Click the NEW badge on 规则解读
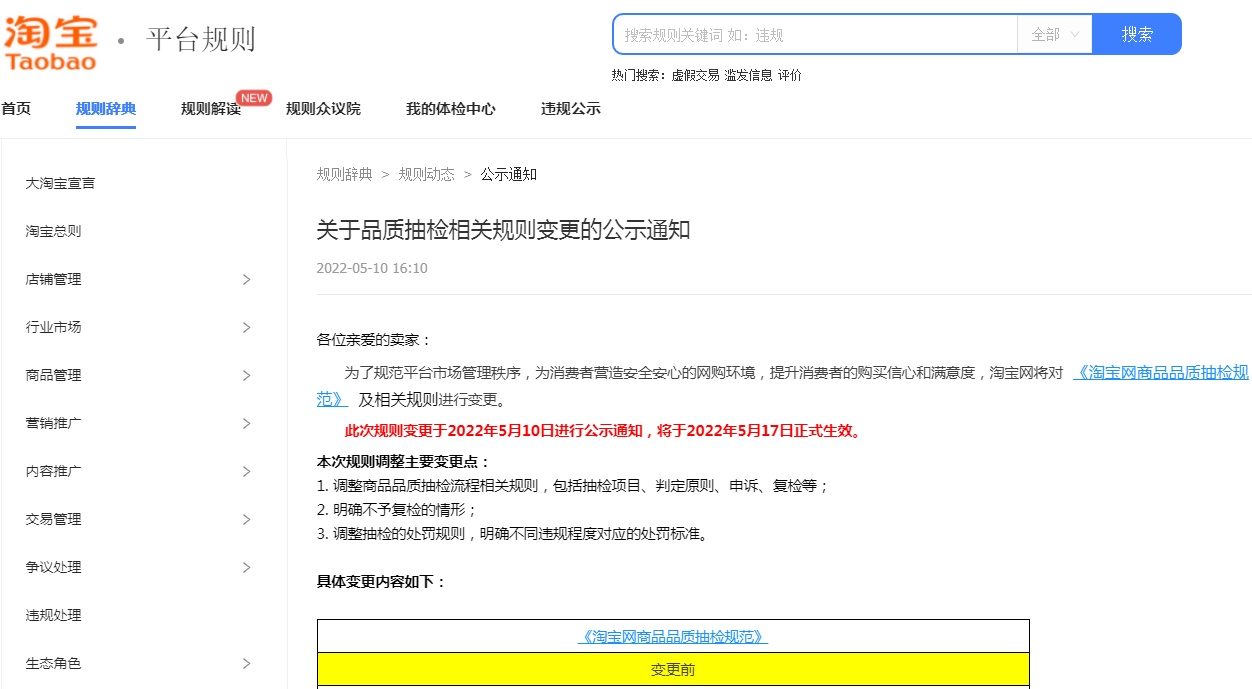 point(254,98)
